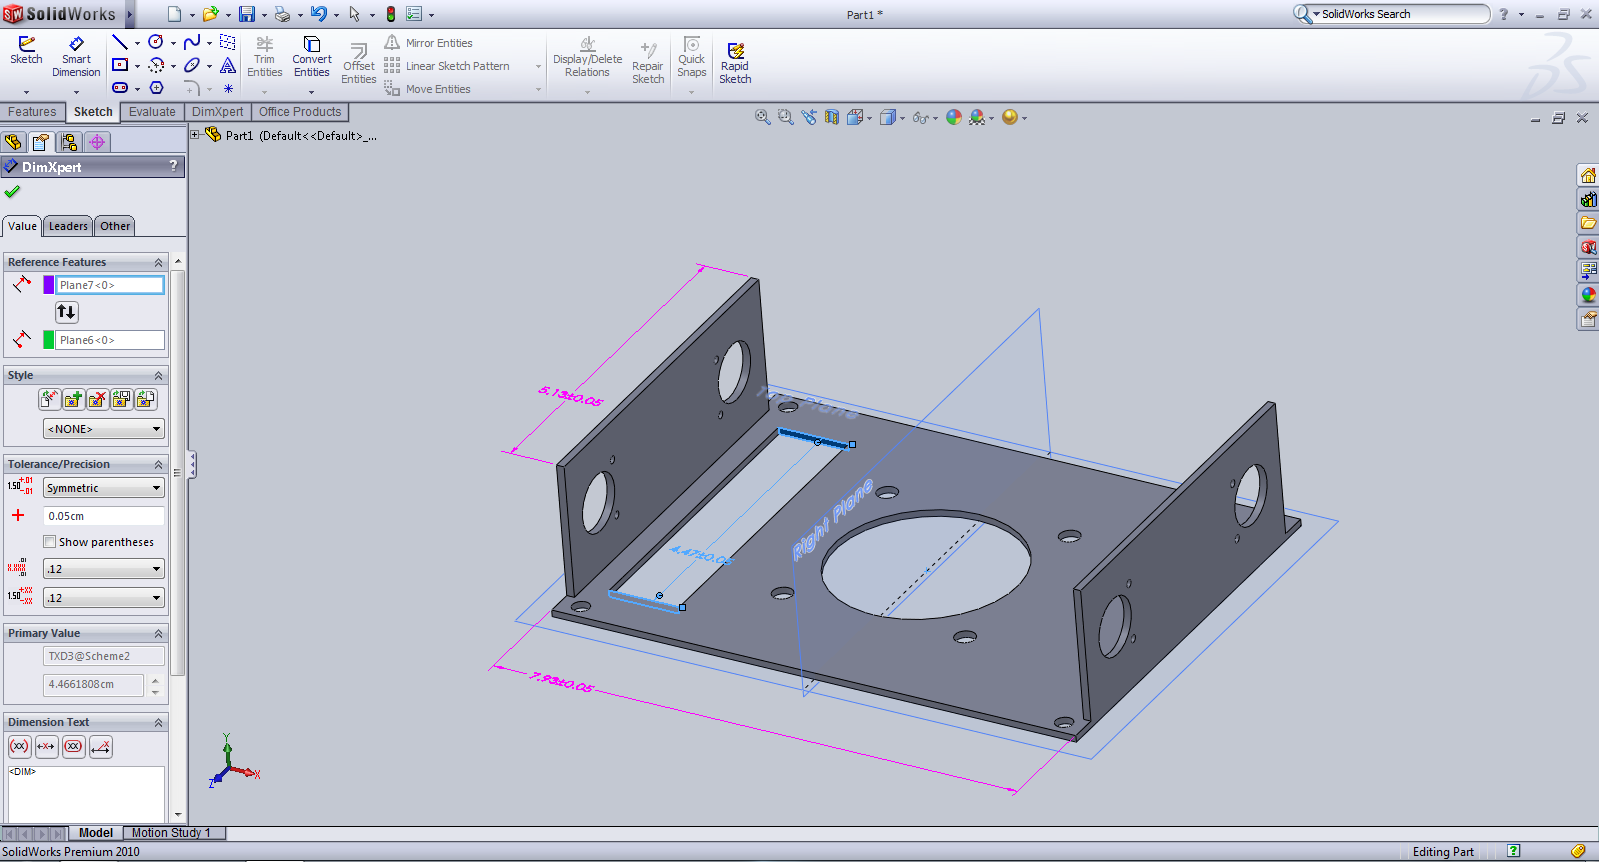This screenshot has height=862, width=1599.
Task: Open the Symmetric tolerance type dropdown
Action: [x=103, y=488]
